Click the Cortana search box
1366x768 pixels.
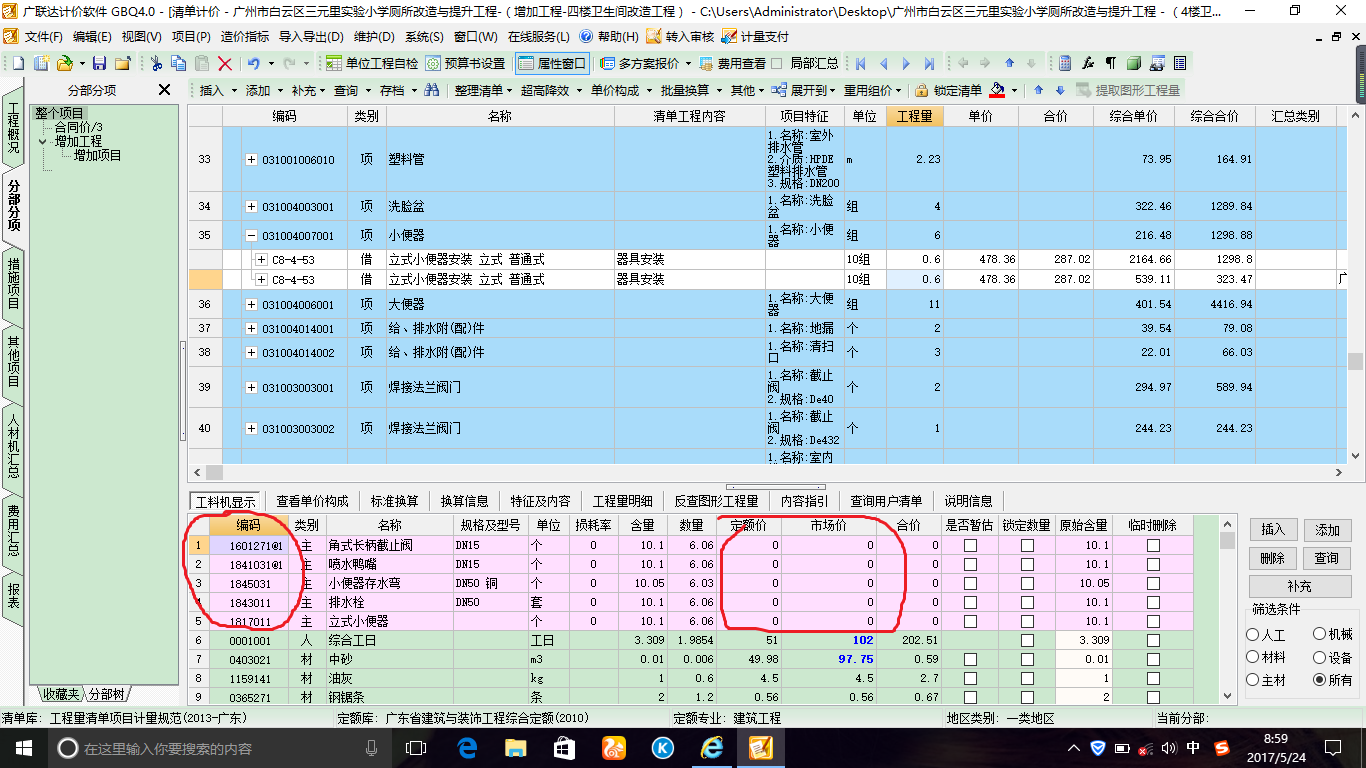(220, 748)
